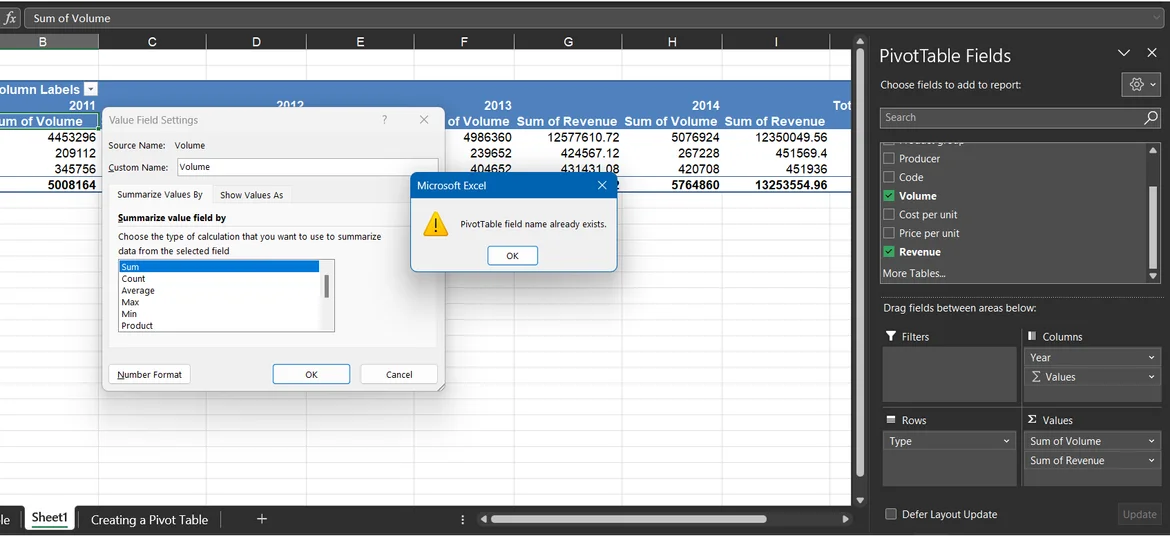Expand the Sum of Volume values dropdown
The height and width of the screenshot is (536, 1170).
1151,441
